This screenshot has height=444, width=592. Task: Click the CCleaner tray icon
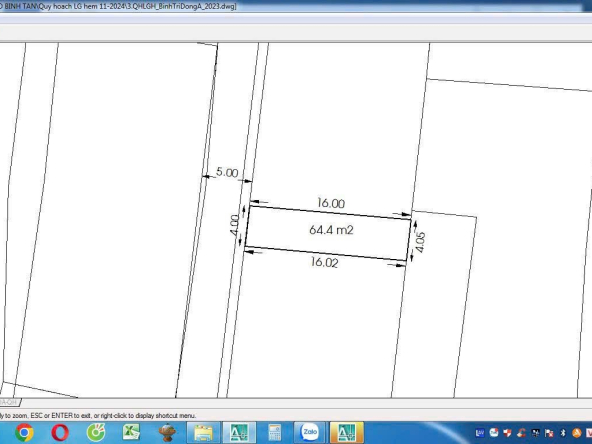pos(521,433)
